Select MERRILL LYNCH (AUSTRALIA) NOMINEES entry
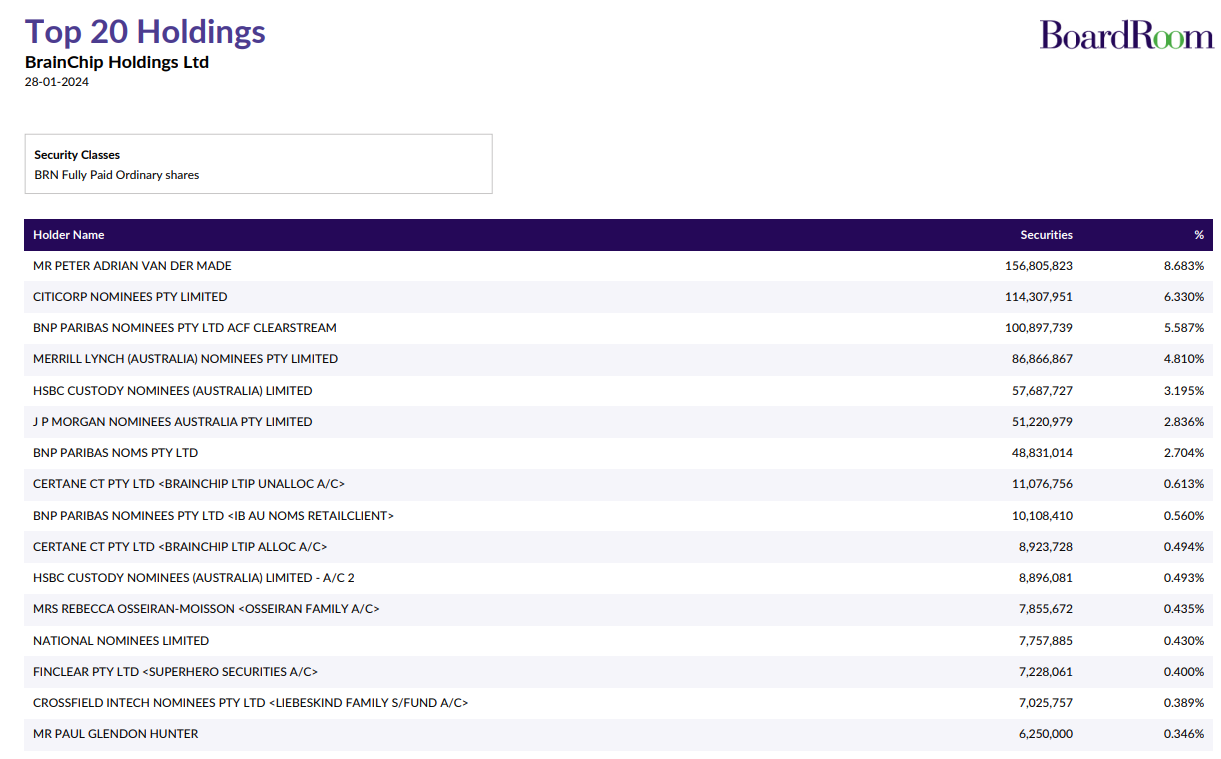This screenshot has height=759, width=1221. click(185, 359)
